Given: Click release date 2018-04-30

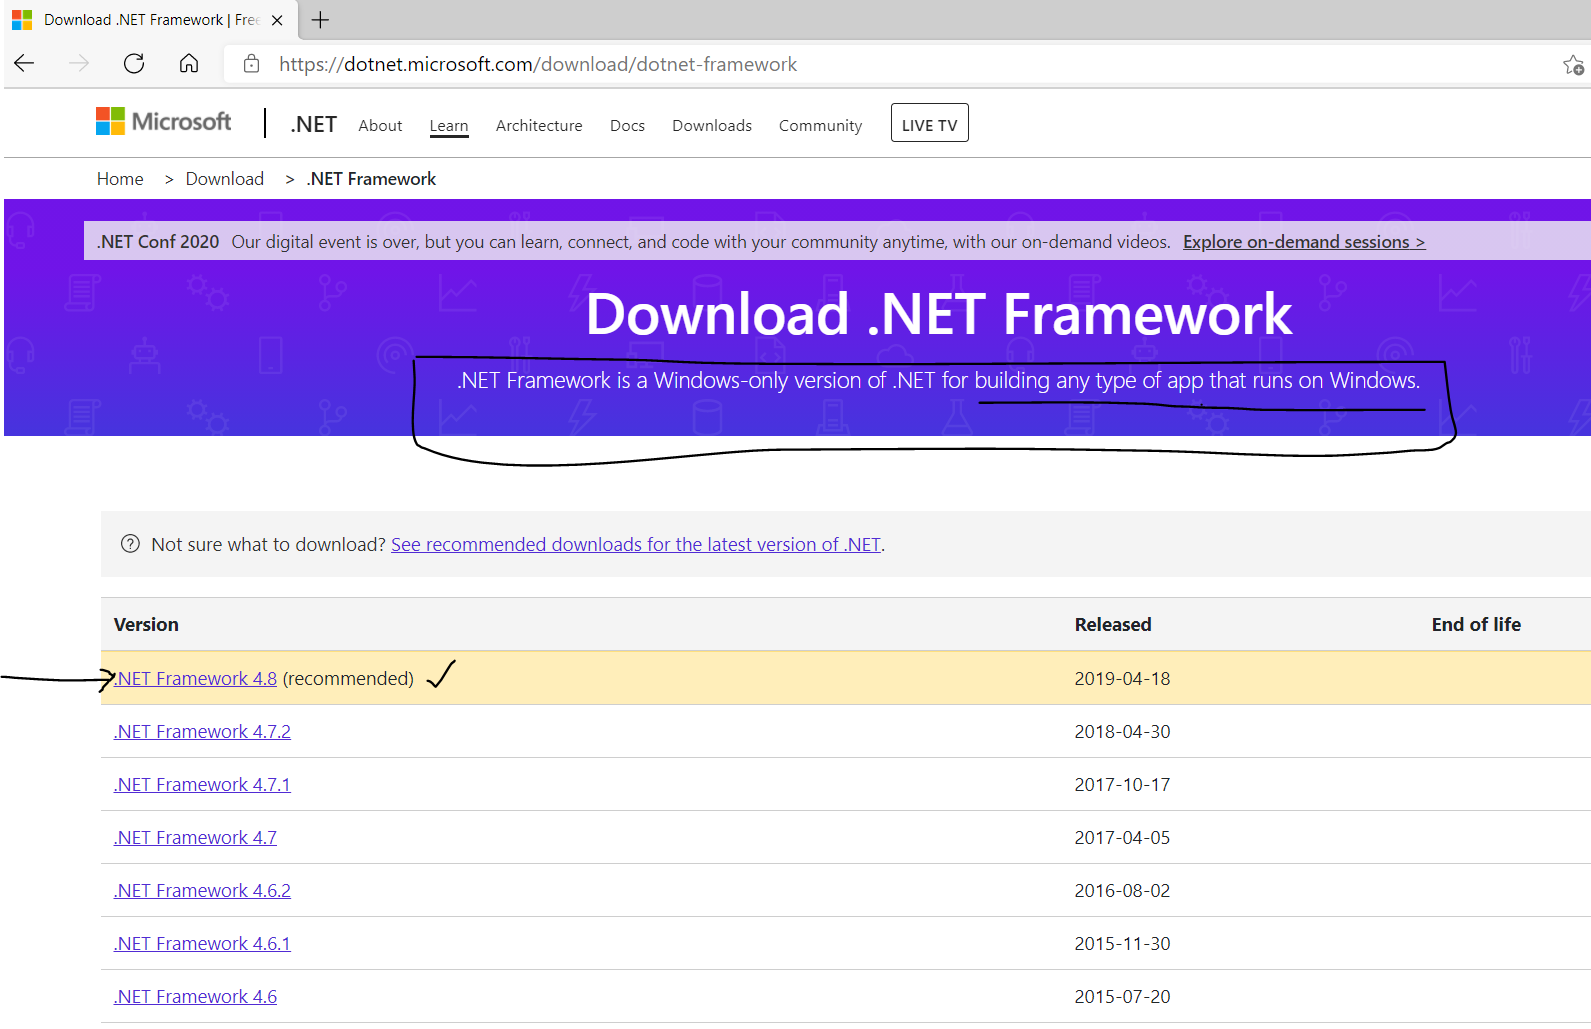Looking at the screenshot, I should (x=1122, y=731).
